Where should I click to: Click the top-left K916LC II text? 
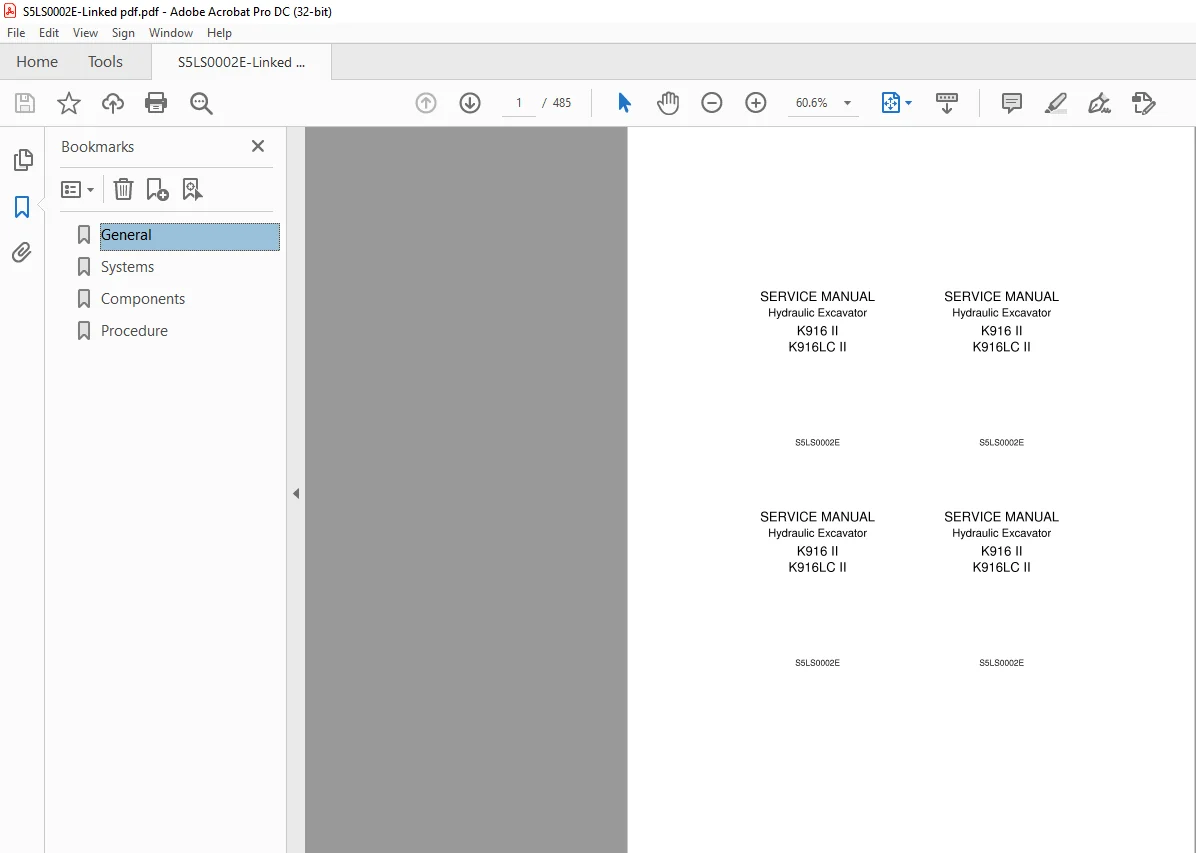(x=817, y=347)
